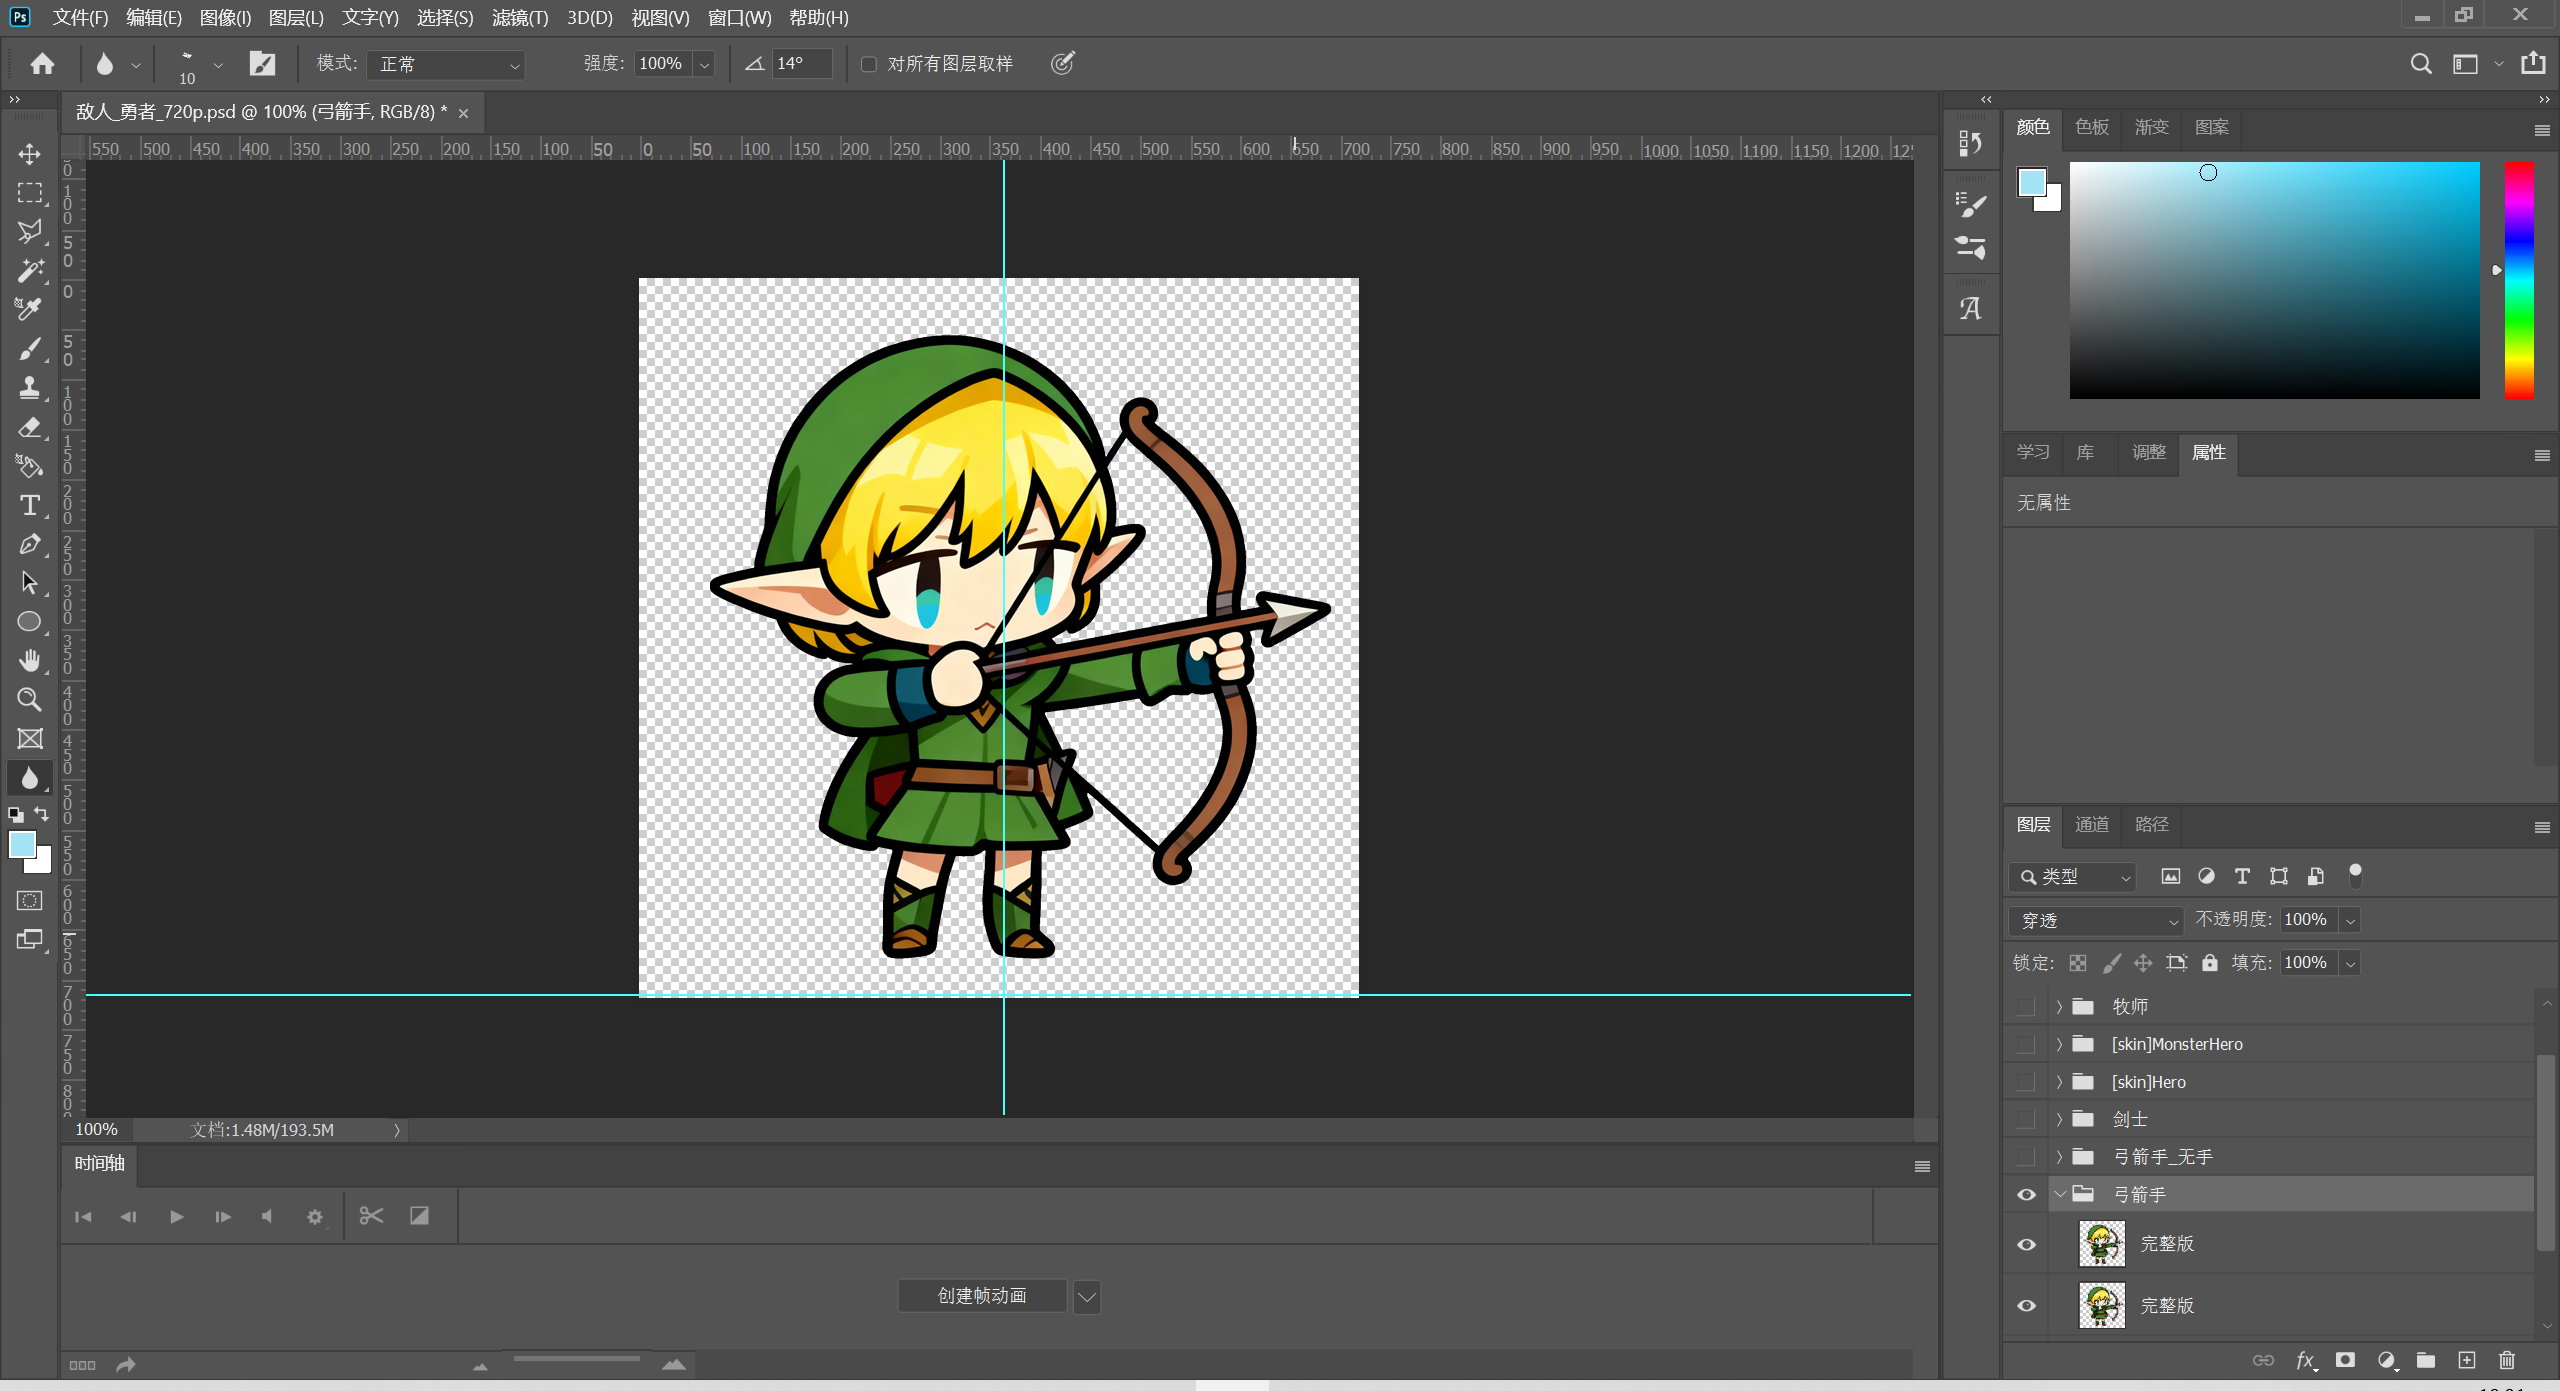Click the hue spectrum slider bar
Screen dimensions: 2560x1391
pos(2519,280)
